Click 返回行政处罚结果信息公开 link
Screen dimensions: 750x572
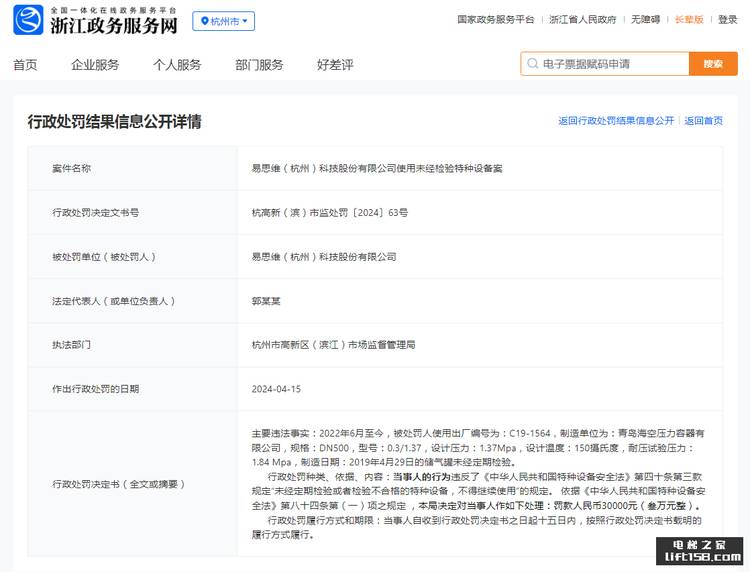tap(616, 121)
